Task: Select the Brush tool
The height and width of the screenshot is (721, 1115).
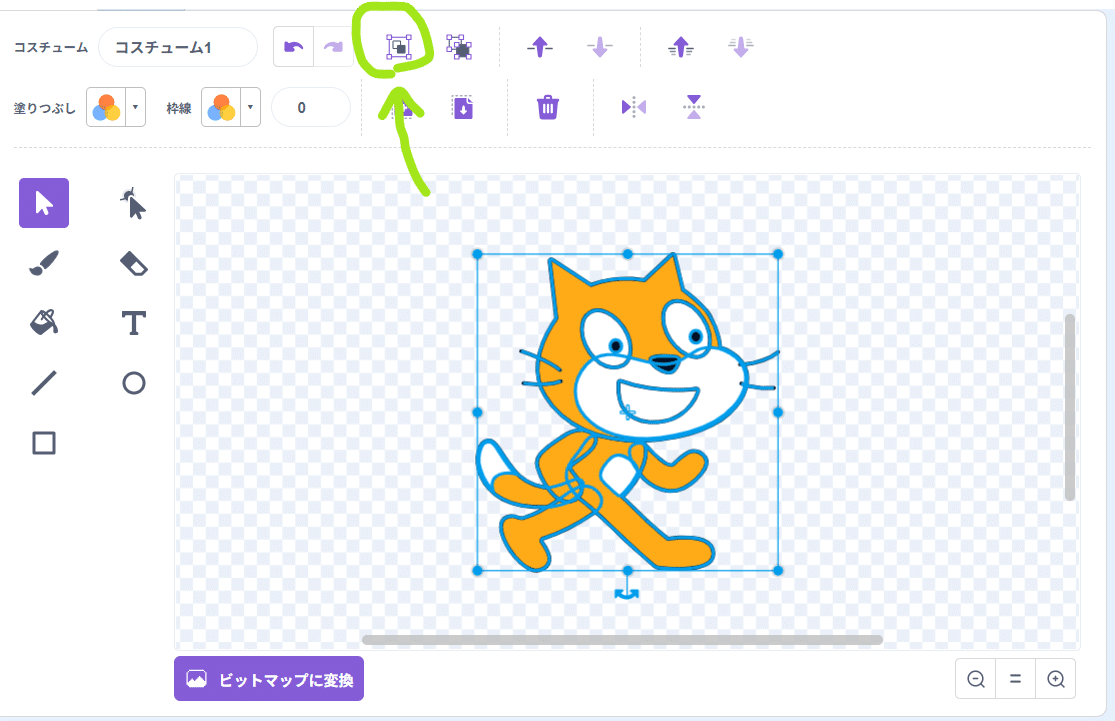Action: click(x=44, y=262)
